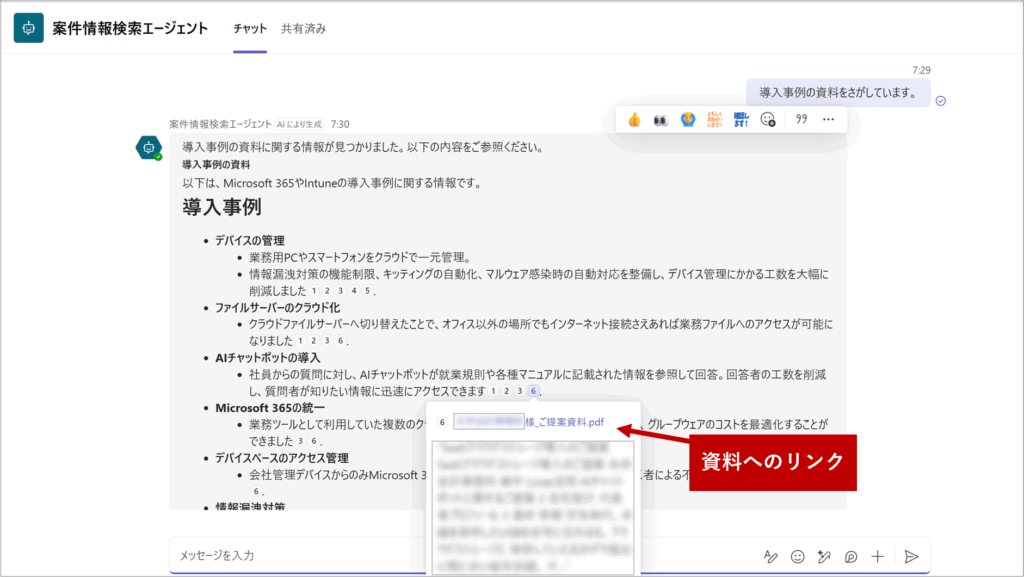This screenshot has height=577, width=1024.
Task: Open the add-reaction emoji picker
Action: (x=768, y=119)
